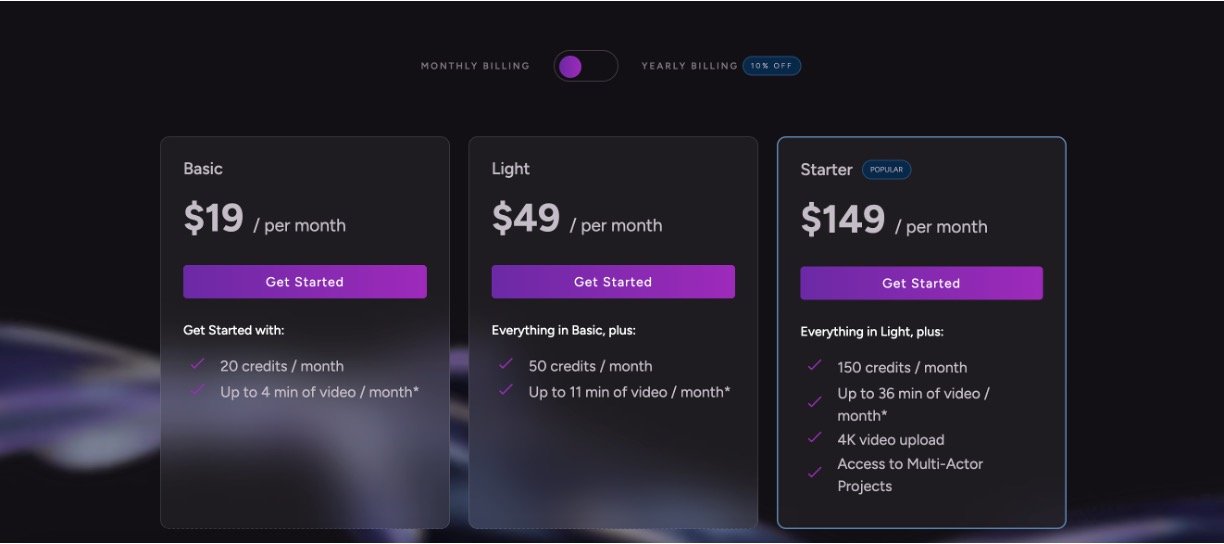1224x544 pixels.
Task: Click the Popular badge on Starter
Action: [x=886, y=170]
